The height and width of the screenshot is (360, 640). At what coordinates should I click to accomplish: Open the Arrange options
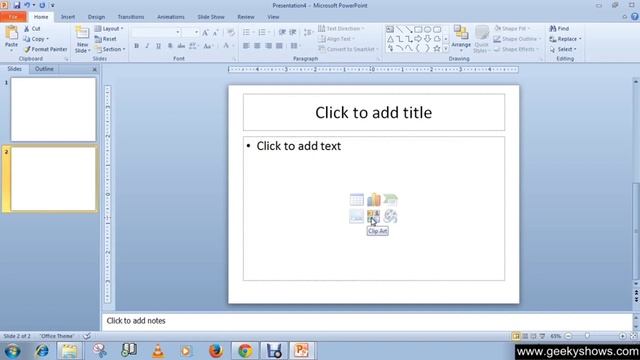click(x=461, y=38)
